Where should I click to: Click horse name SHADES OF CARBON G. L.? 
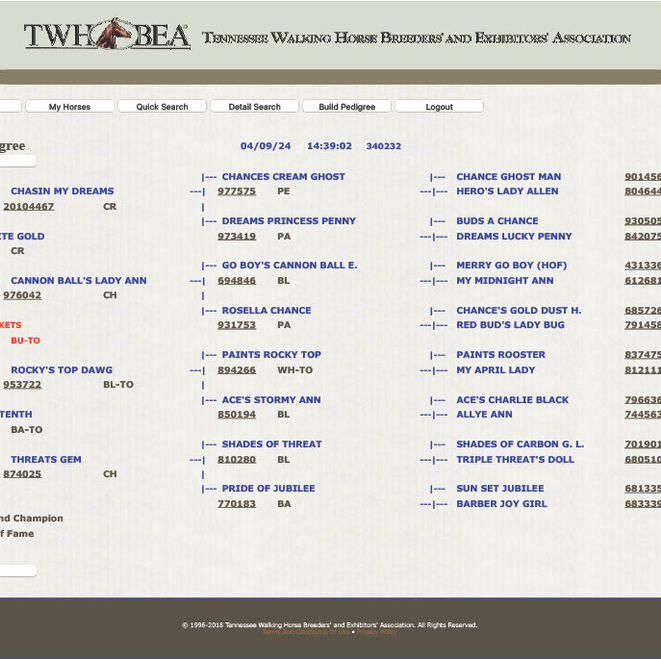[x=520, y=444]
